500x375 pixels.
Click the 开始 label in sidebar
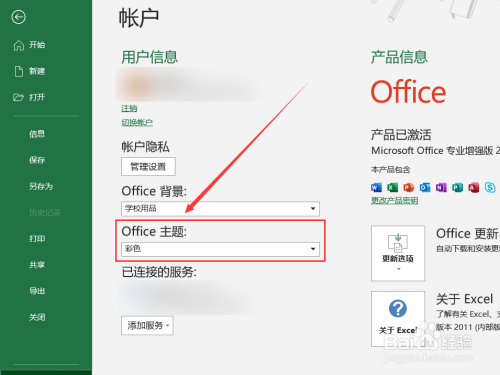click(37, 45)
